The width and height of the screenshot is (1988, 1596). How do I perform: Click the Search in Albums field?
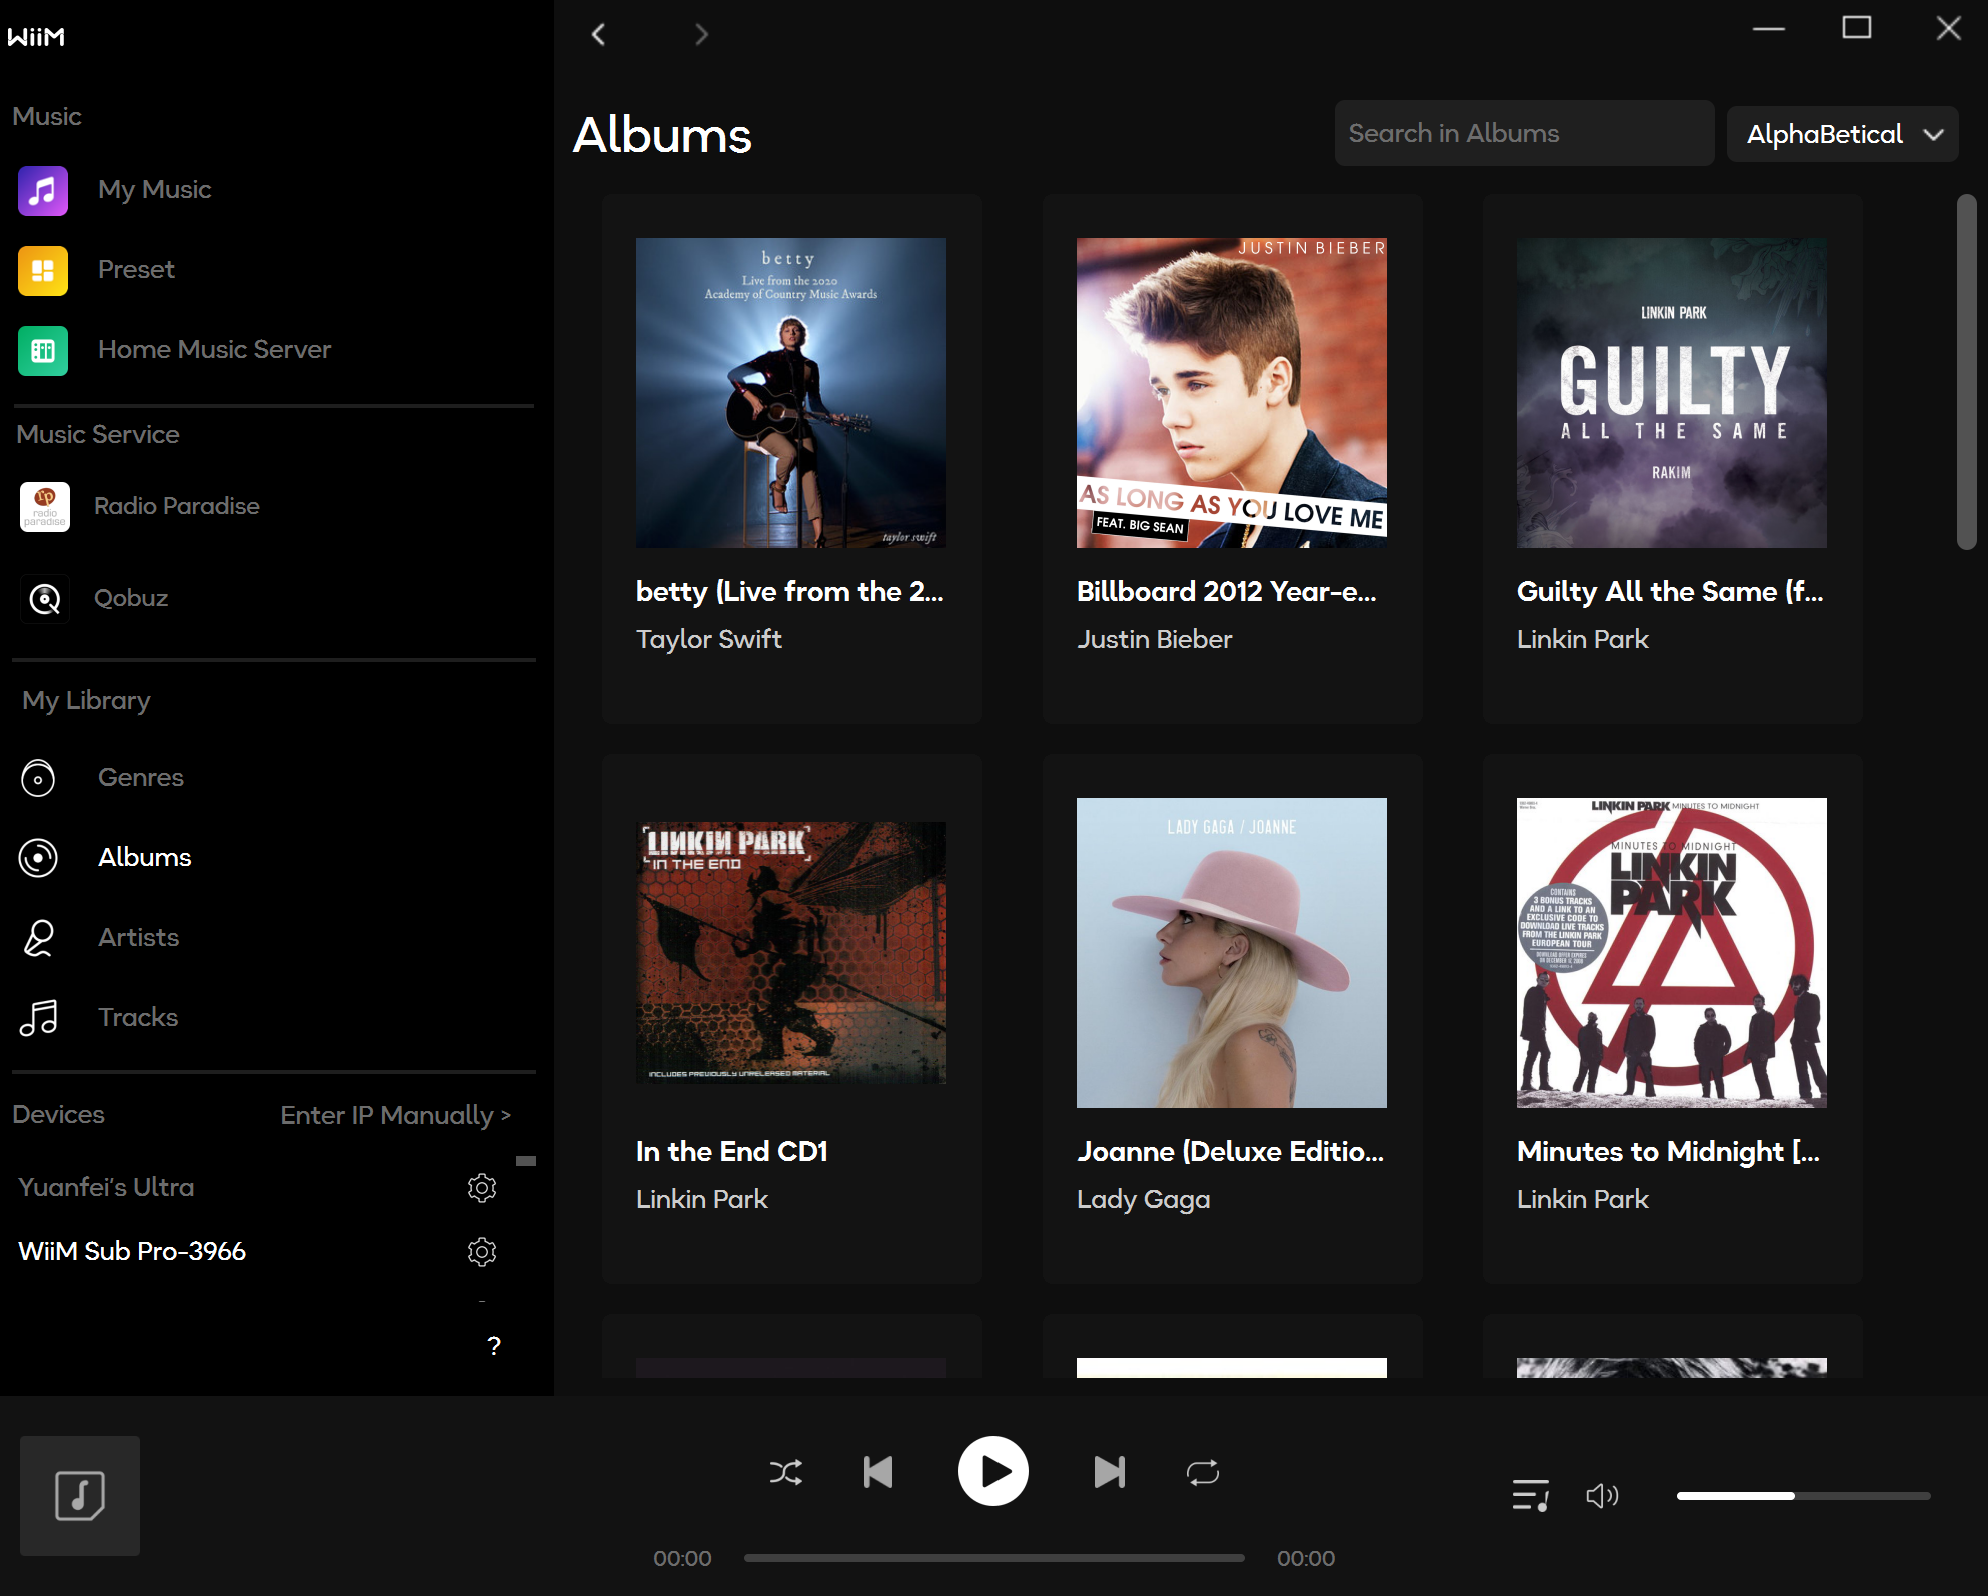pos(1523,133)
